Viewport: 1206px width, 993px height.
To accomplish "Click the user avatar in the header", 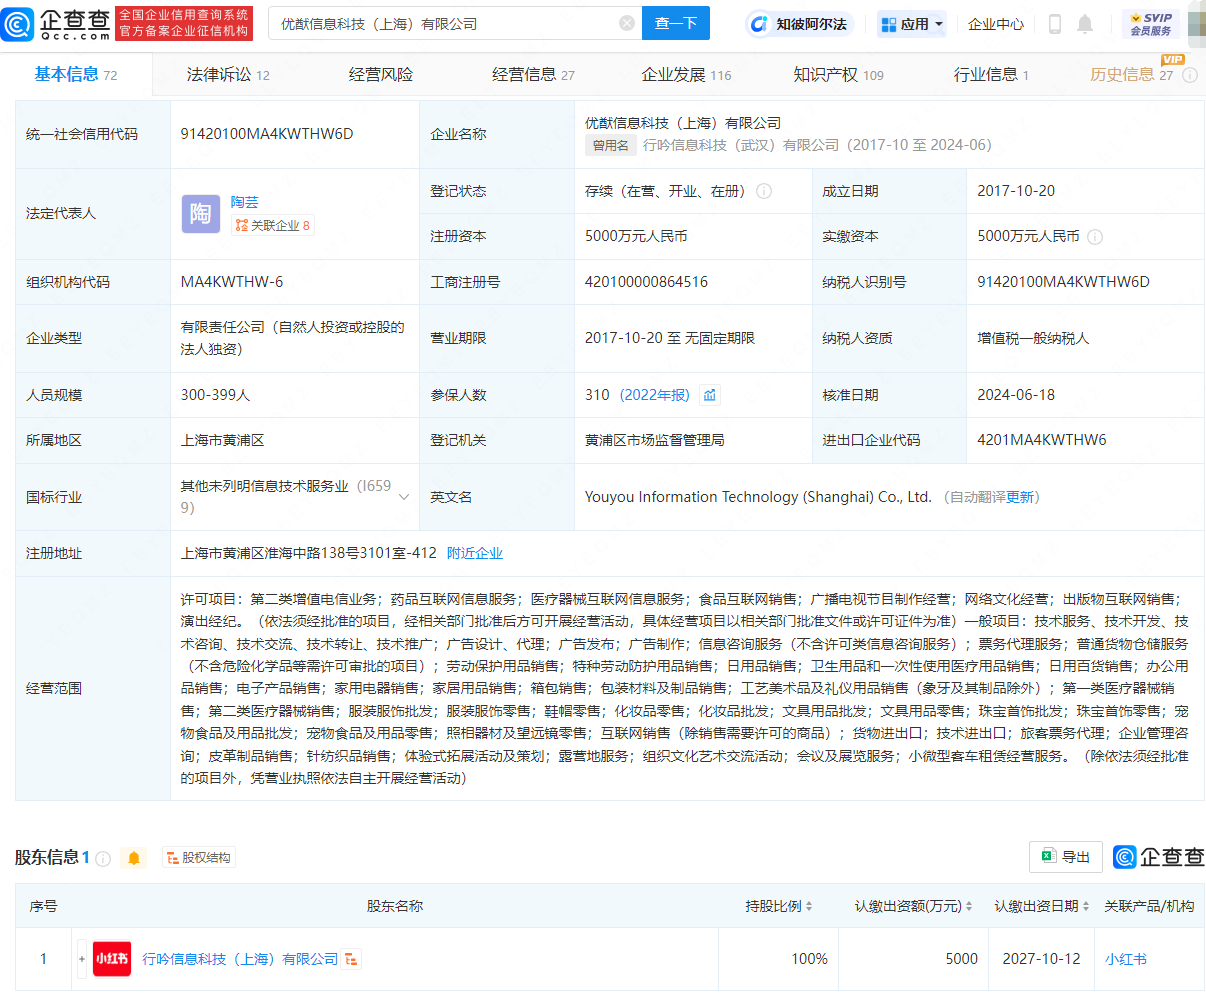I will (x=1197, y=24).
